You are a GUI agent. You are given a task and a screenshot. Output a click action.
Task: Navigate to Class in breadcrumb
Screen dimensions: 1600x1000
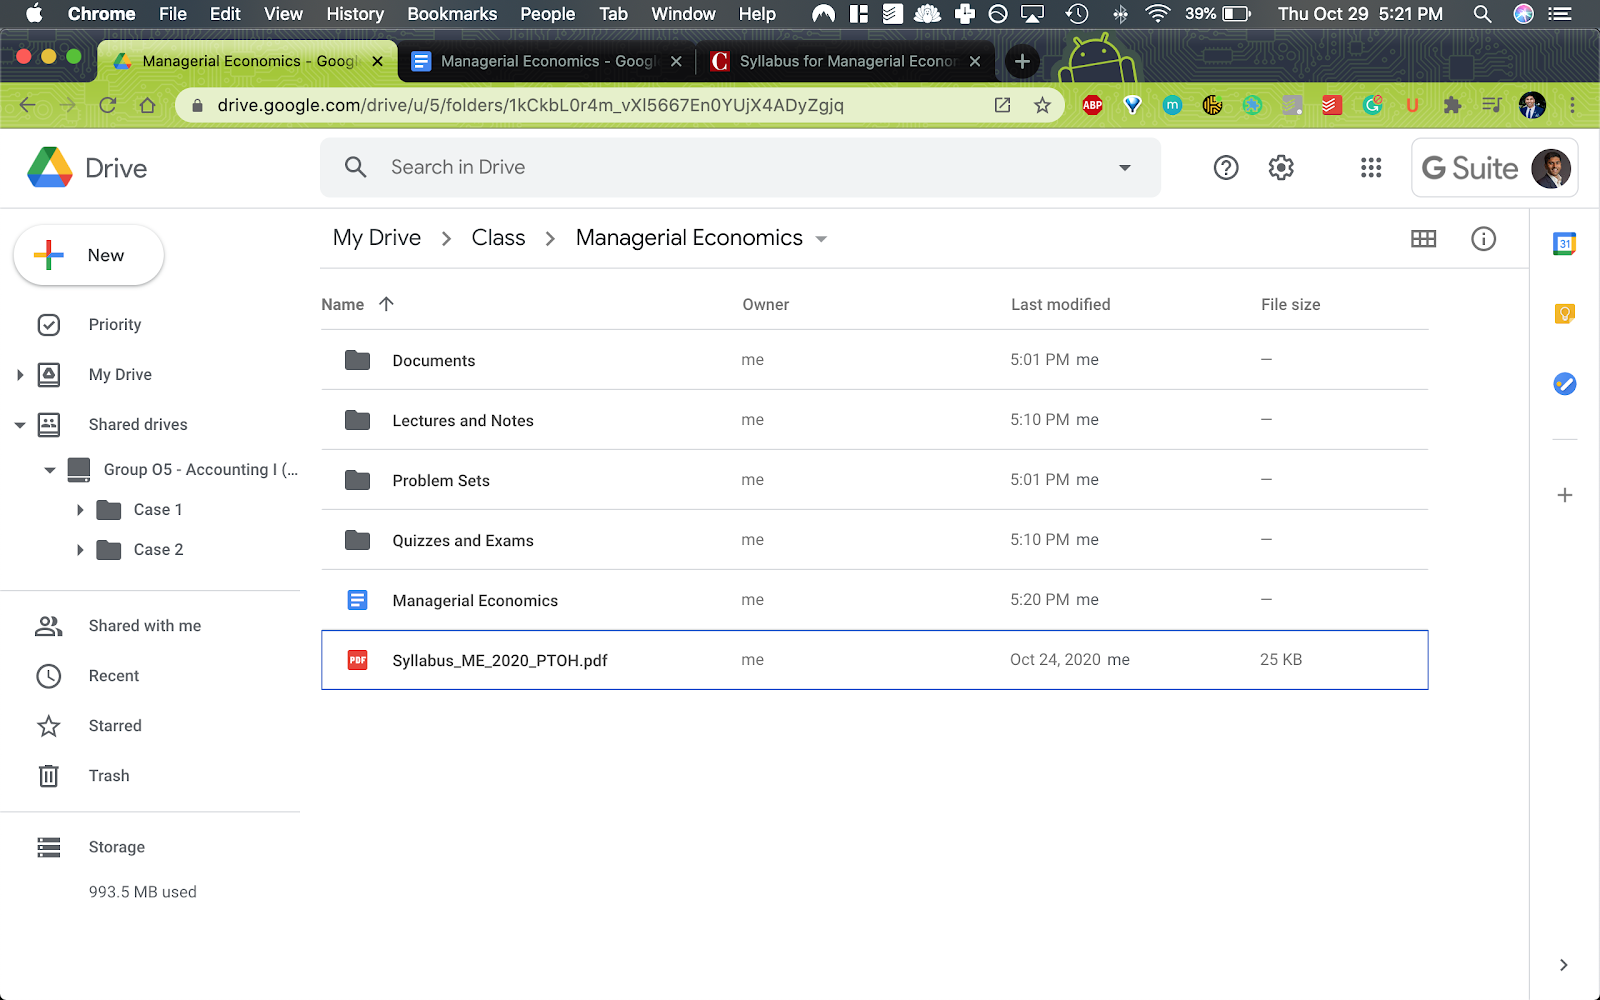[498, 238]
